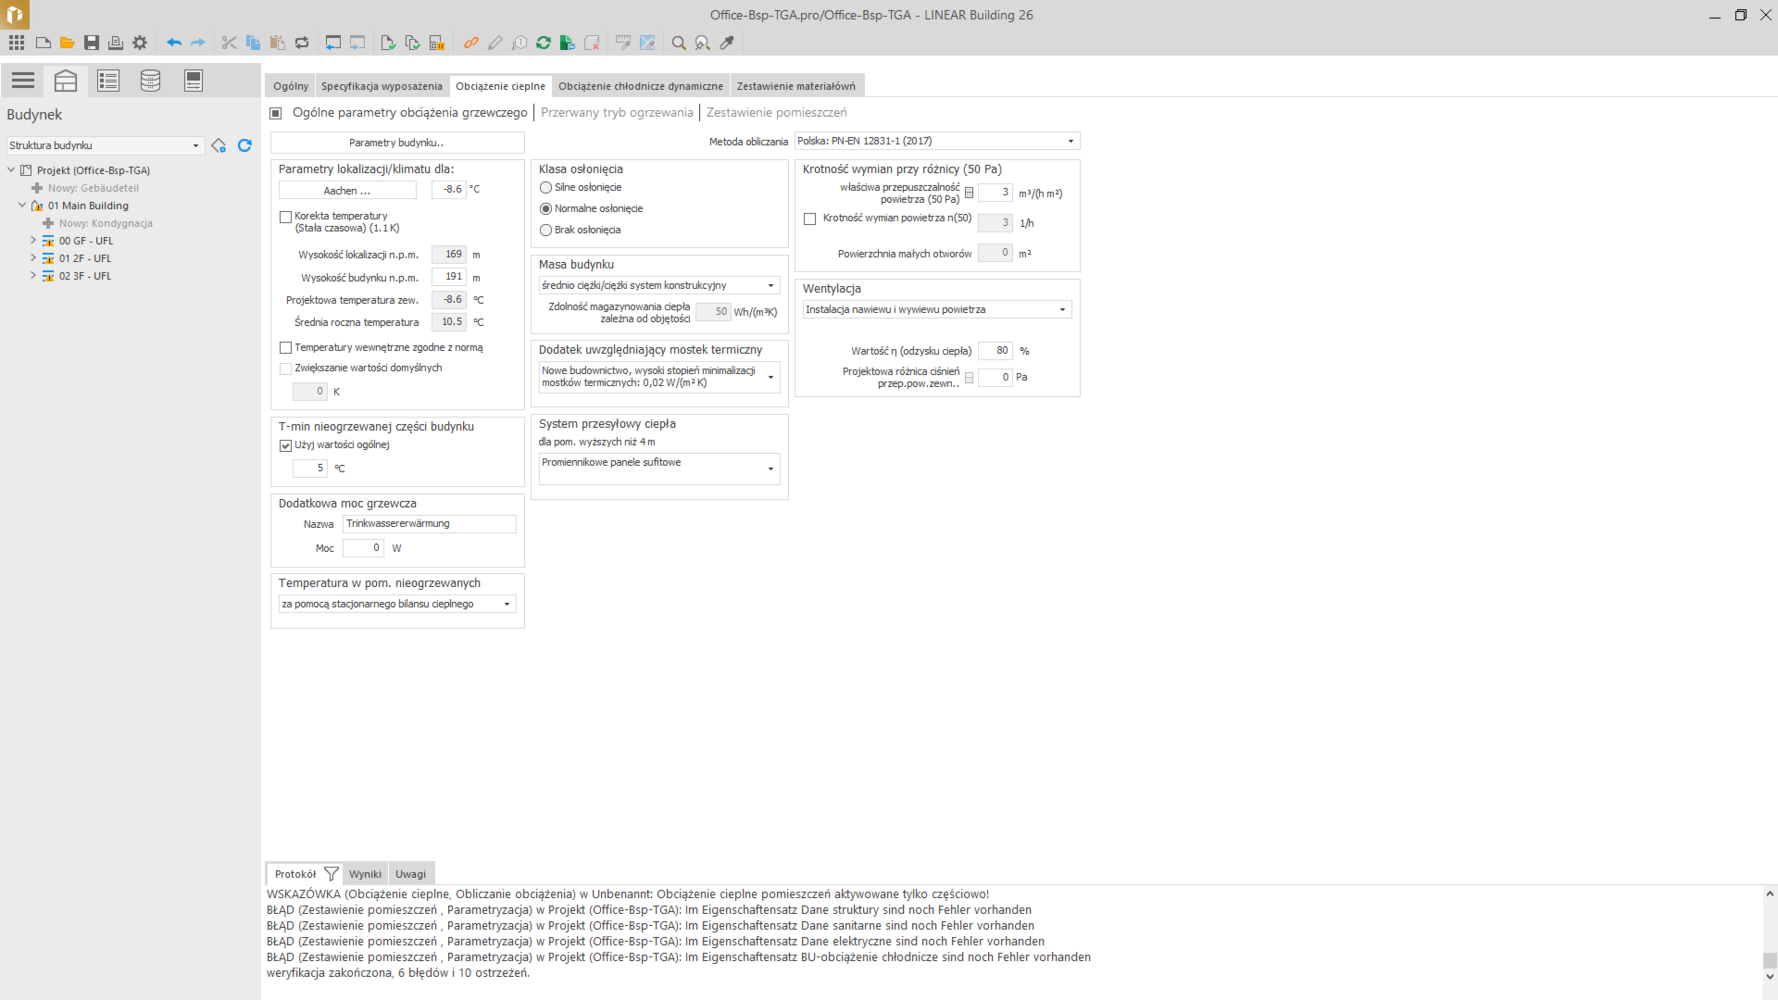Click the Moc input field
Viewport: 1778px width, 1000px height.
[x=363, y=548]
